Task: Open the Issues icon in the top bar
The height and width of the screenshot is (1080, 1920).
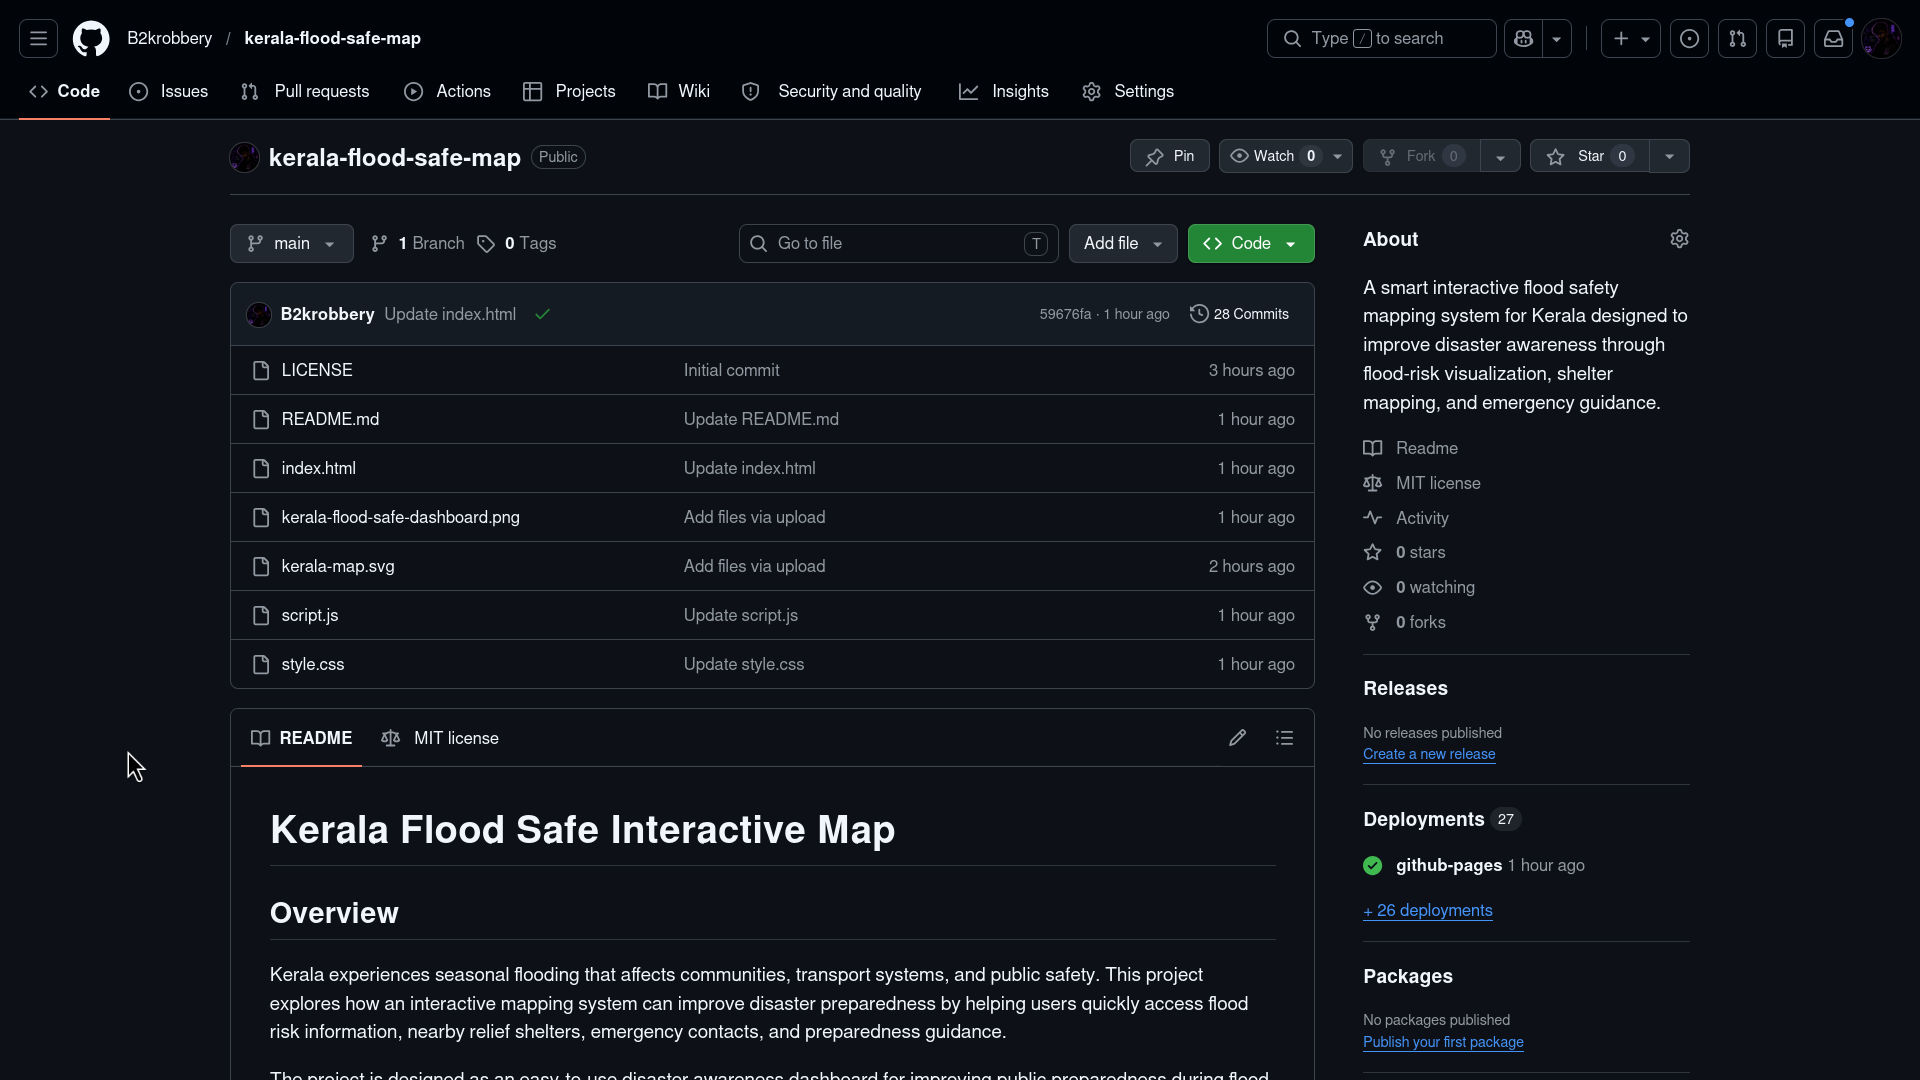Action: tap(1689, 38)
